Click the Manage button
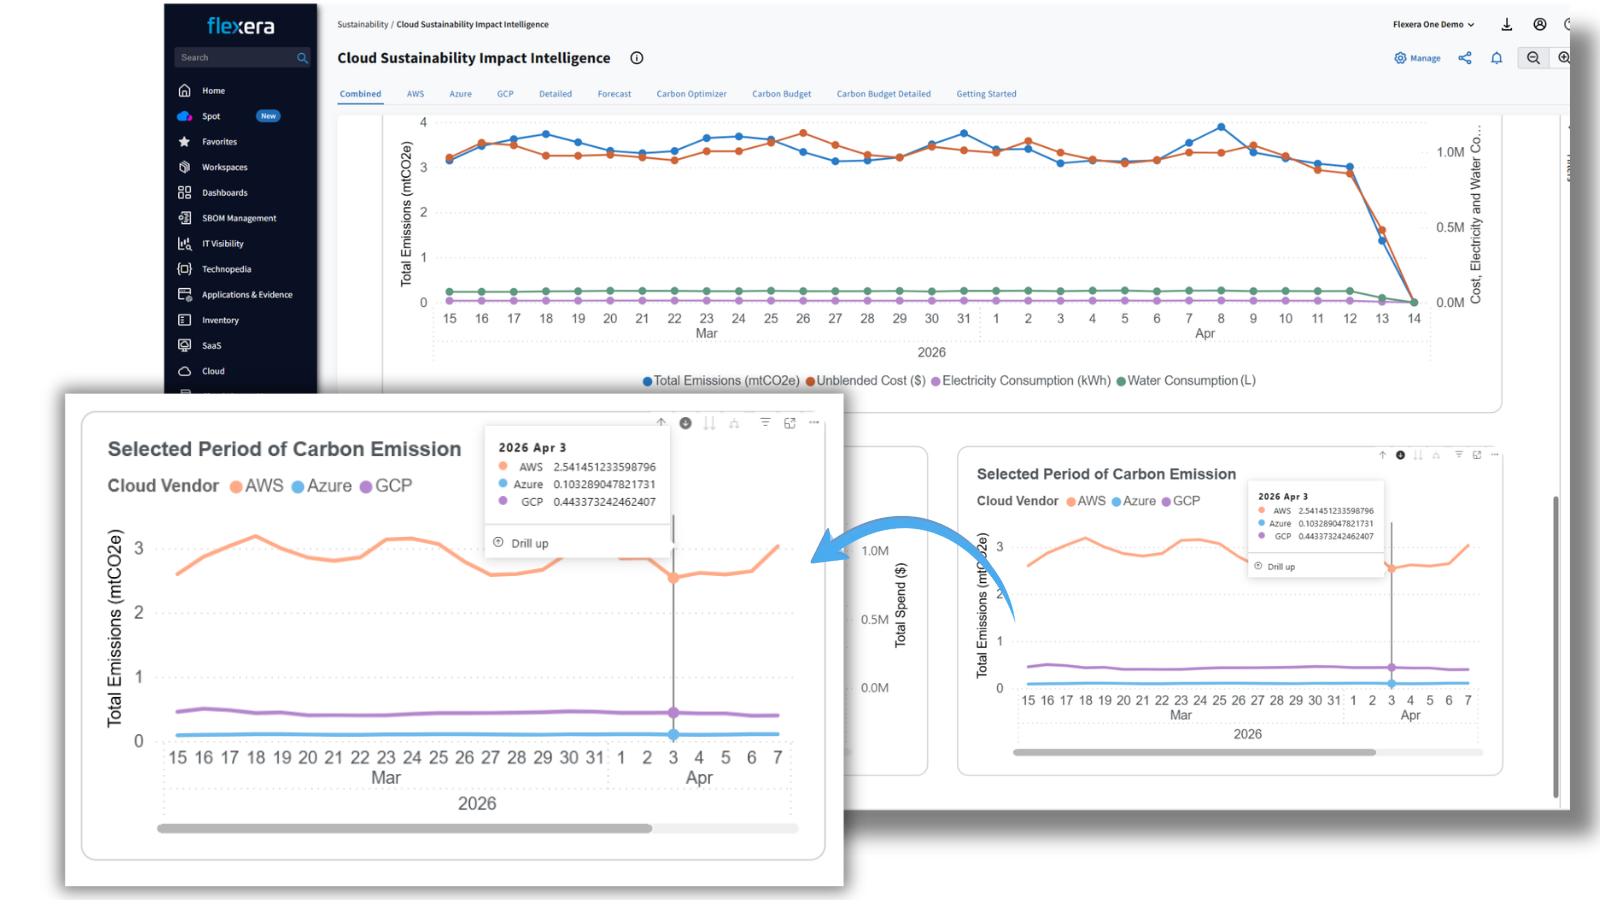This screenshot has height=900, width=1600. 1417,58
